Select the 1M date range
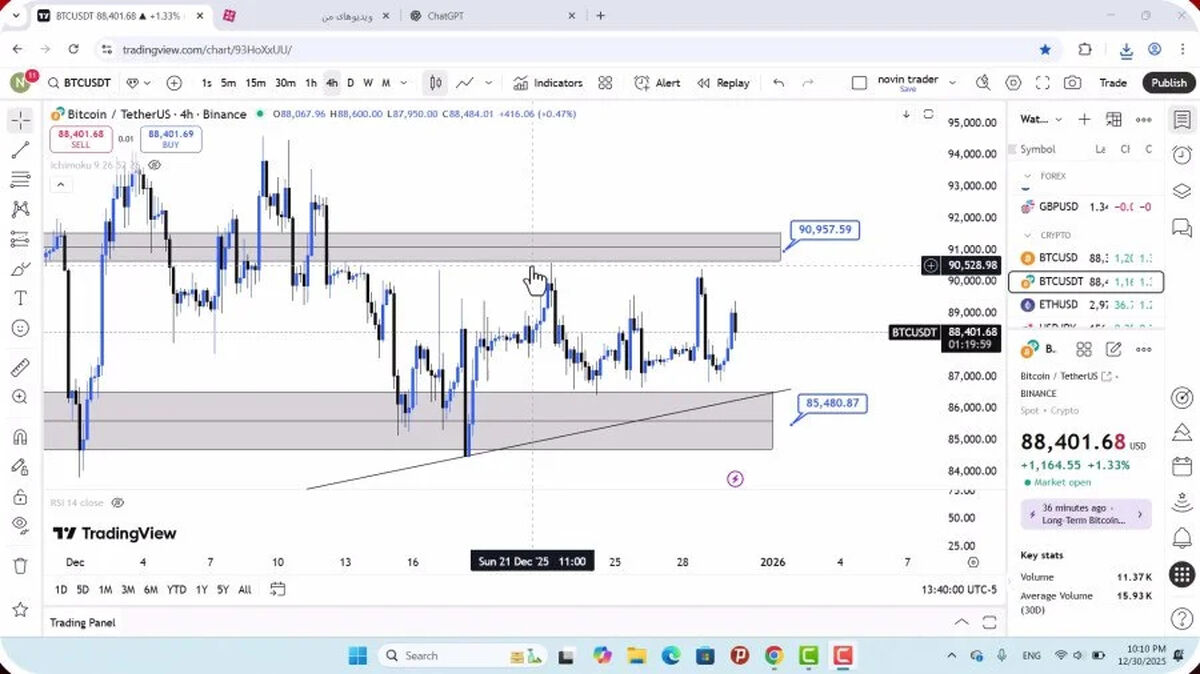1200x674 pixels. (x=105, y=590)
